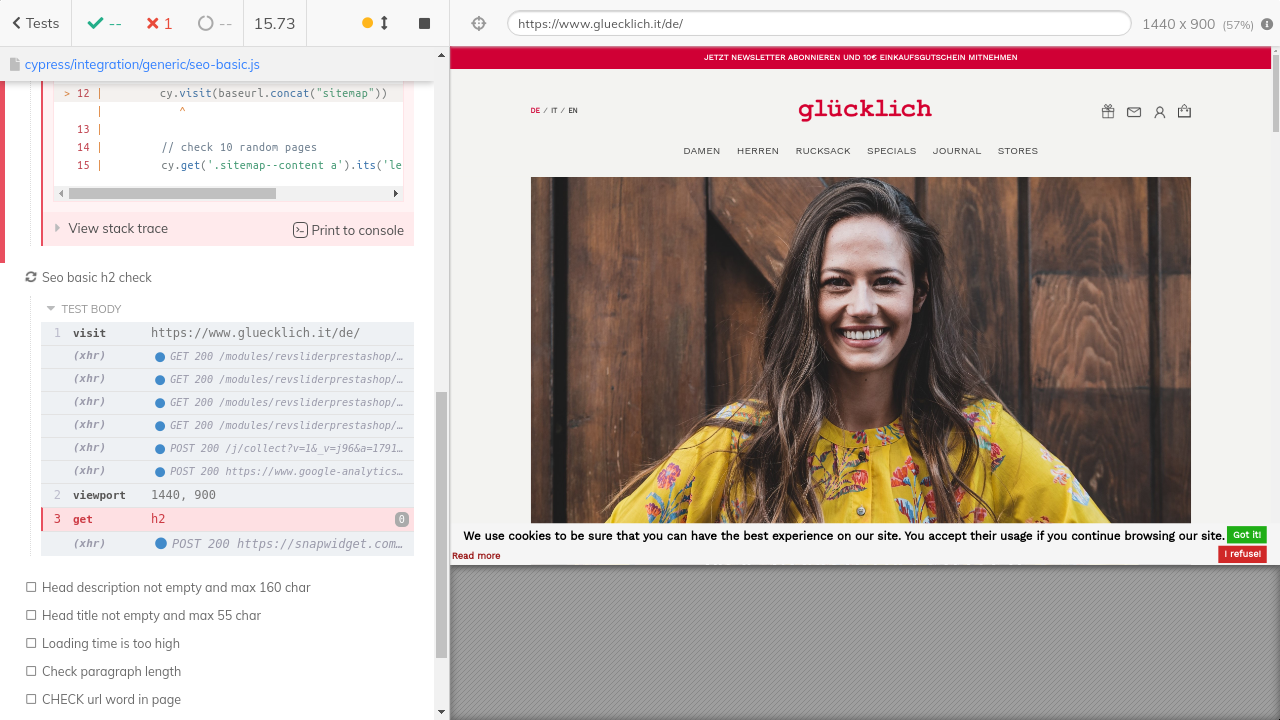Click the stop test run square icon
The width and height of the screenshot is (1280, 720).
(424, 23)
